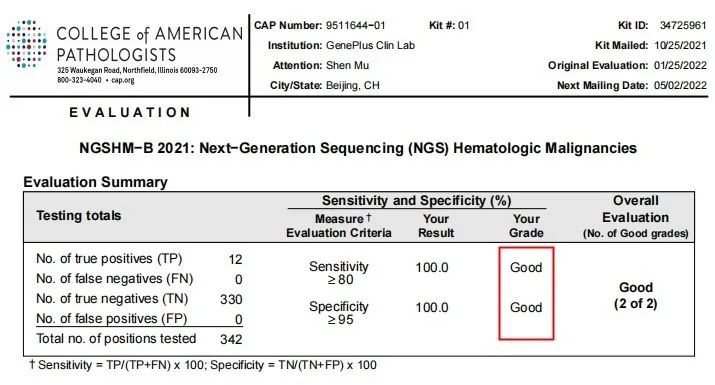
Task: Click the Sensitivity grade Good cell
Action: (x=526, y=267)
